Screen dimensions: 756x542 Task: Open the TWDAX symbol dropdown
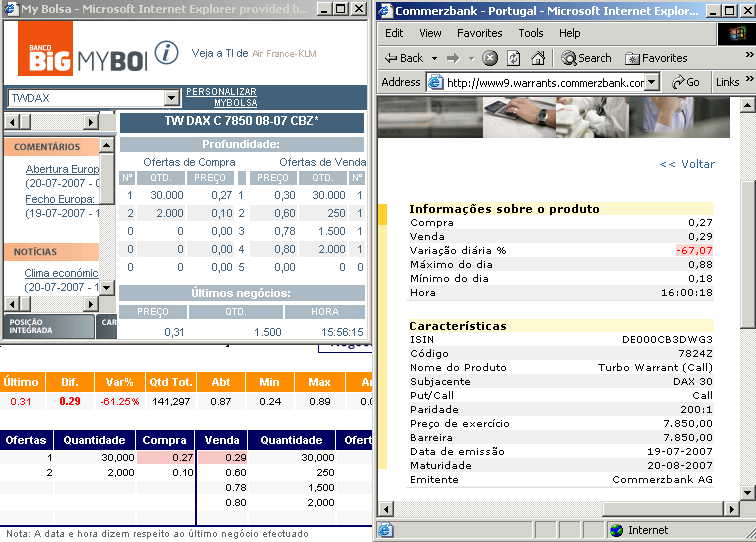[x=171, y=98]
